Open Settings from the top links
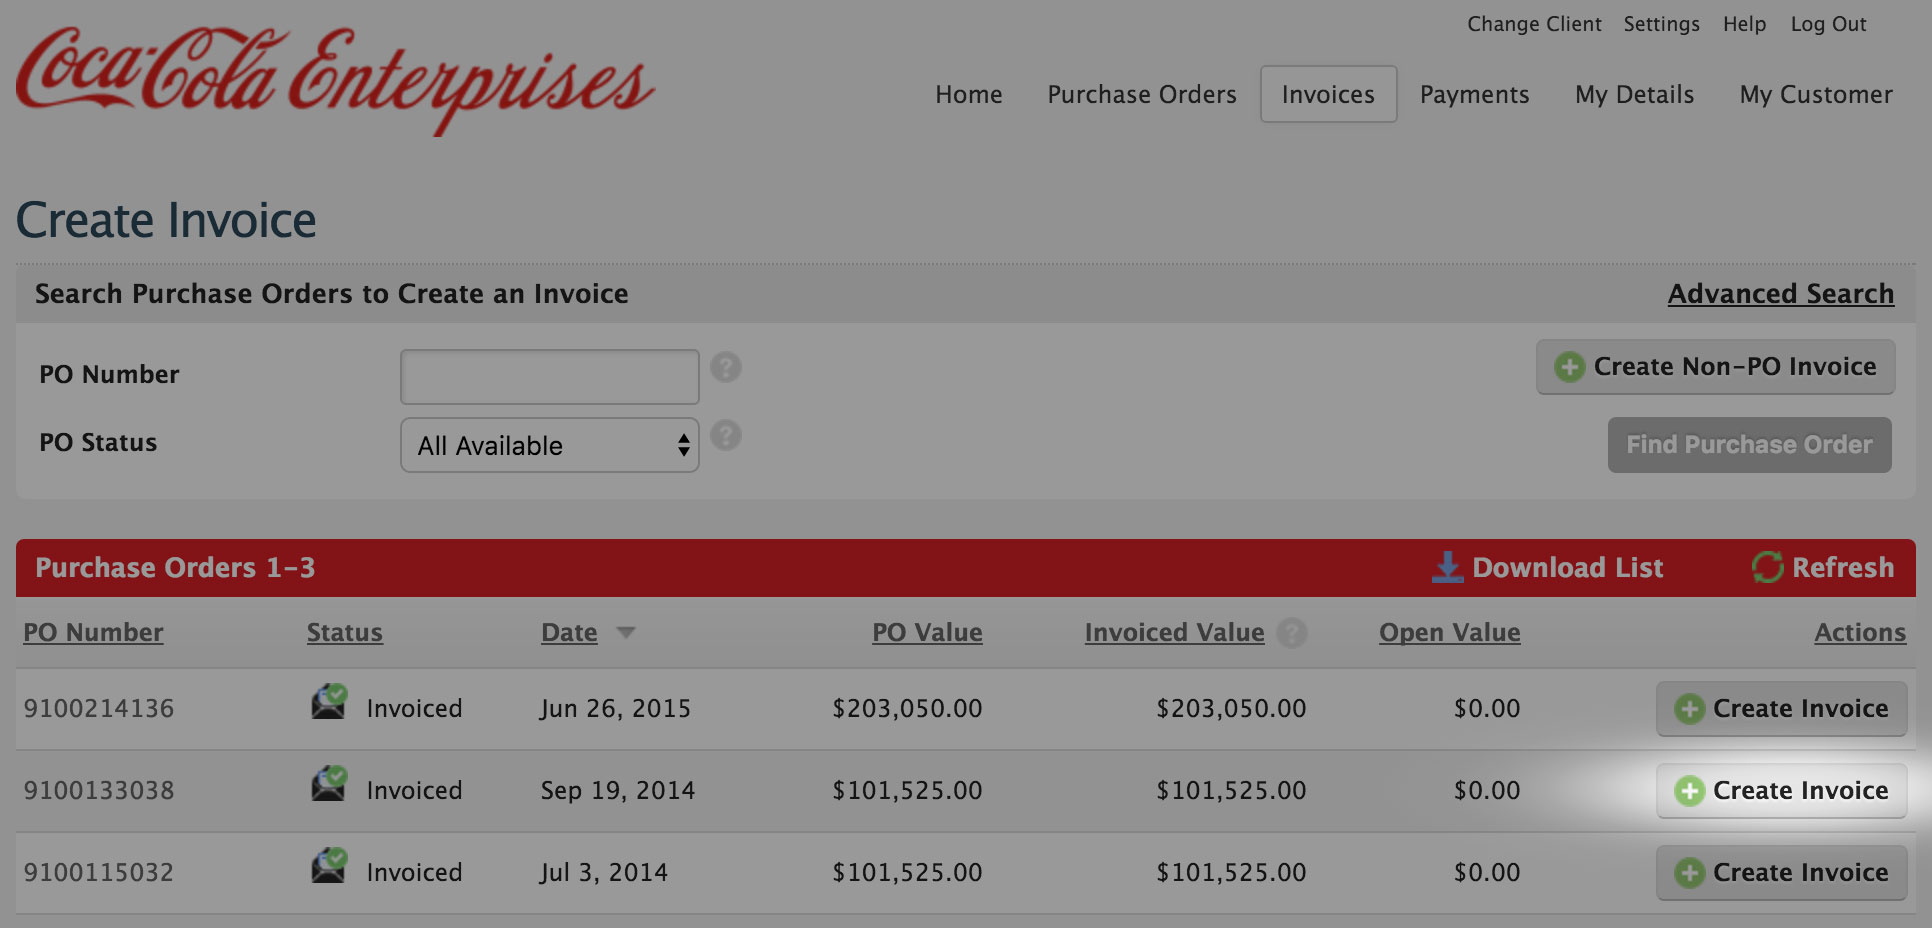The width and height of the screenshot is (1932, 928). (x=1661, y=24)
